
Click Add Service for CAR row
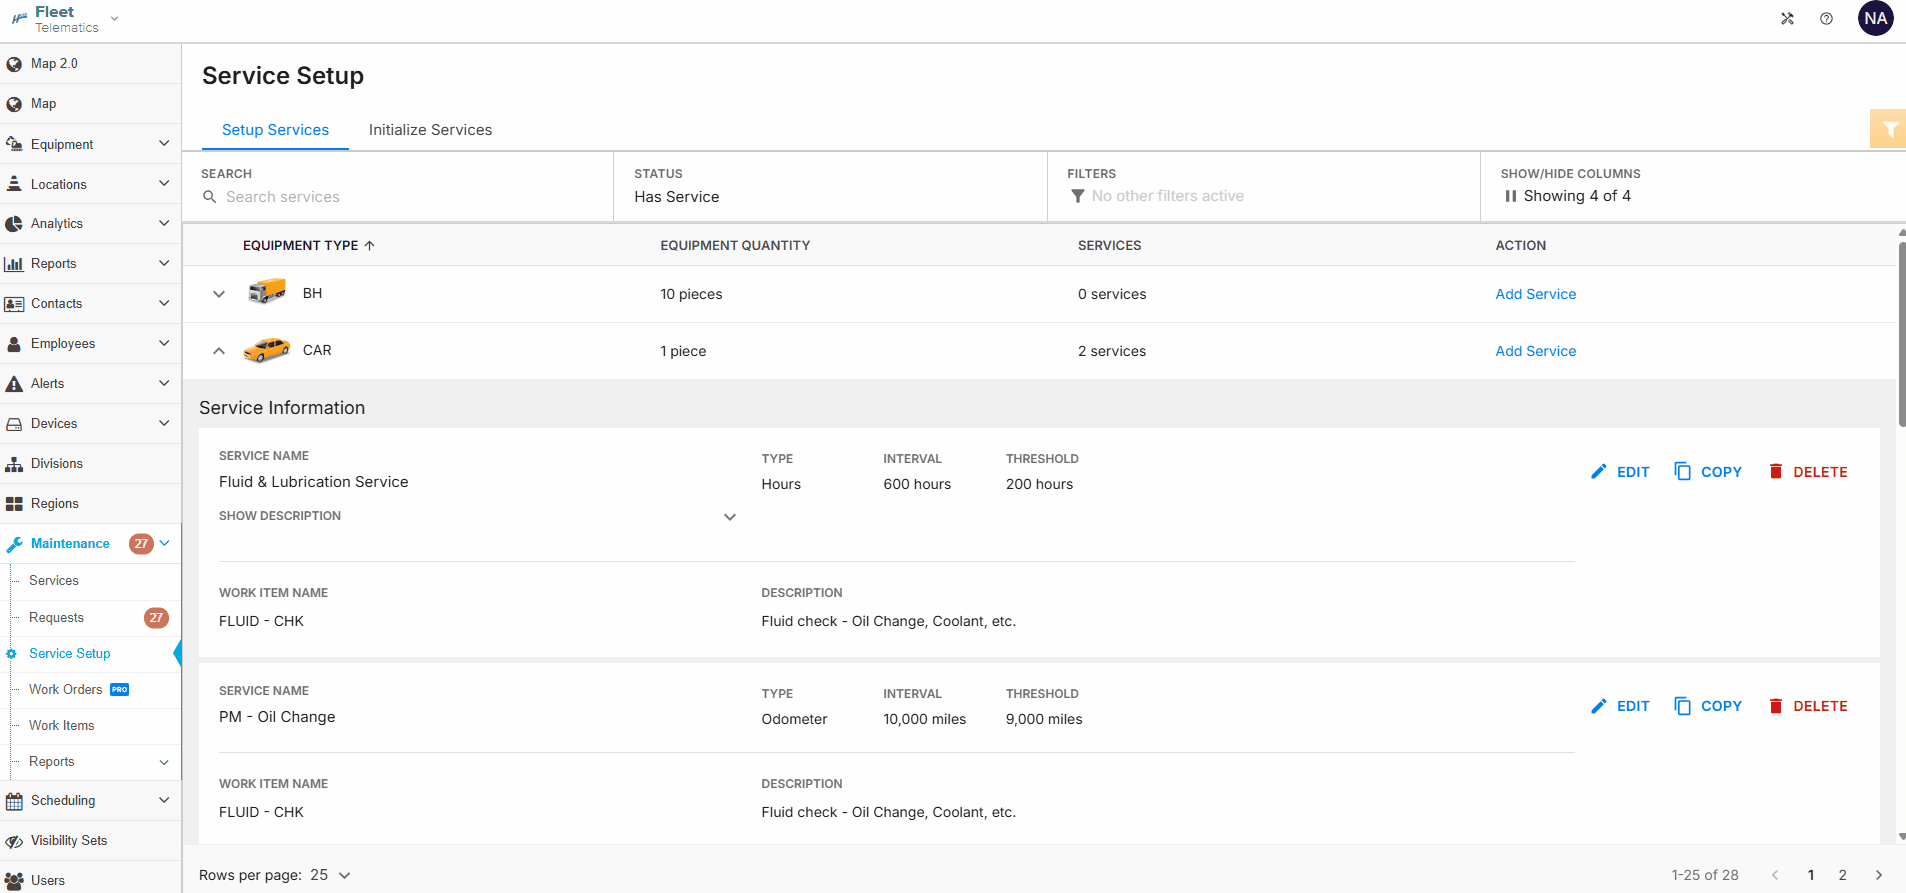(1535, 351)
